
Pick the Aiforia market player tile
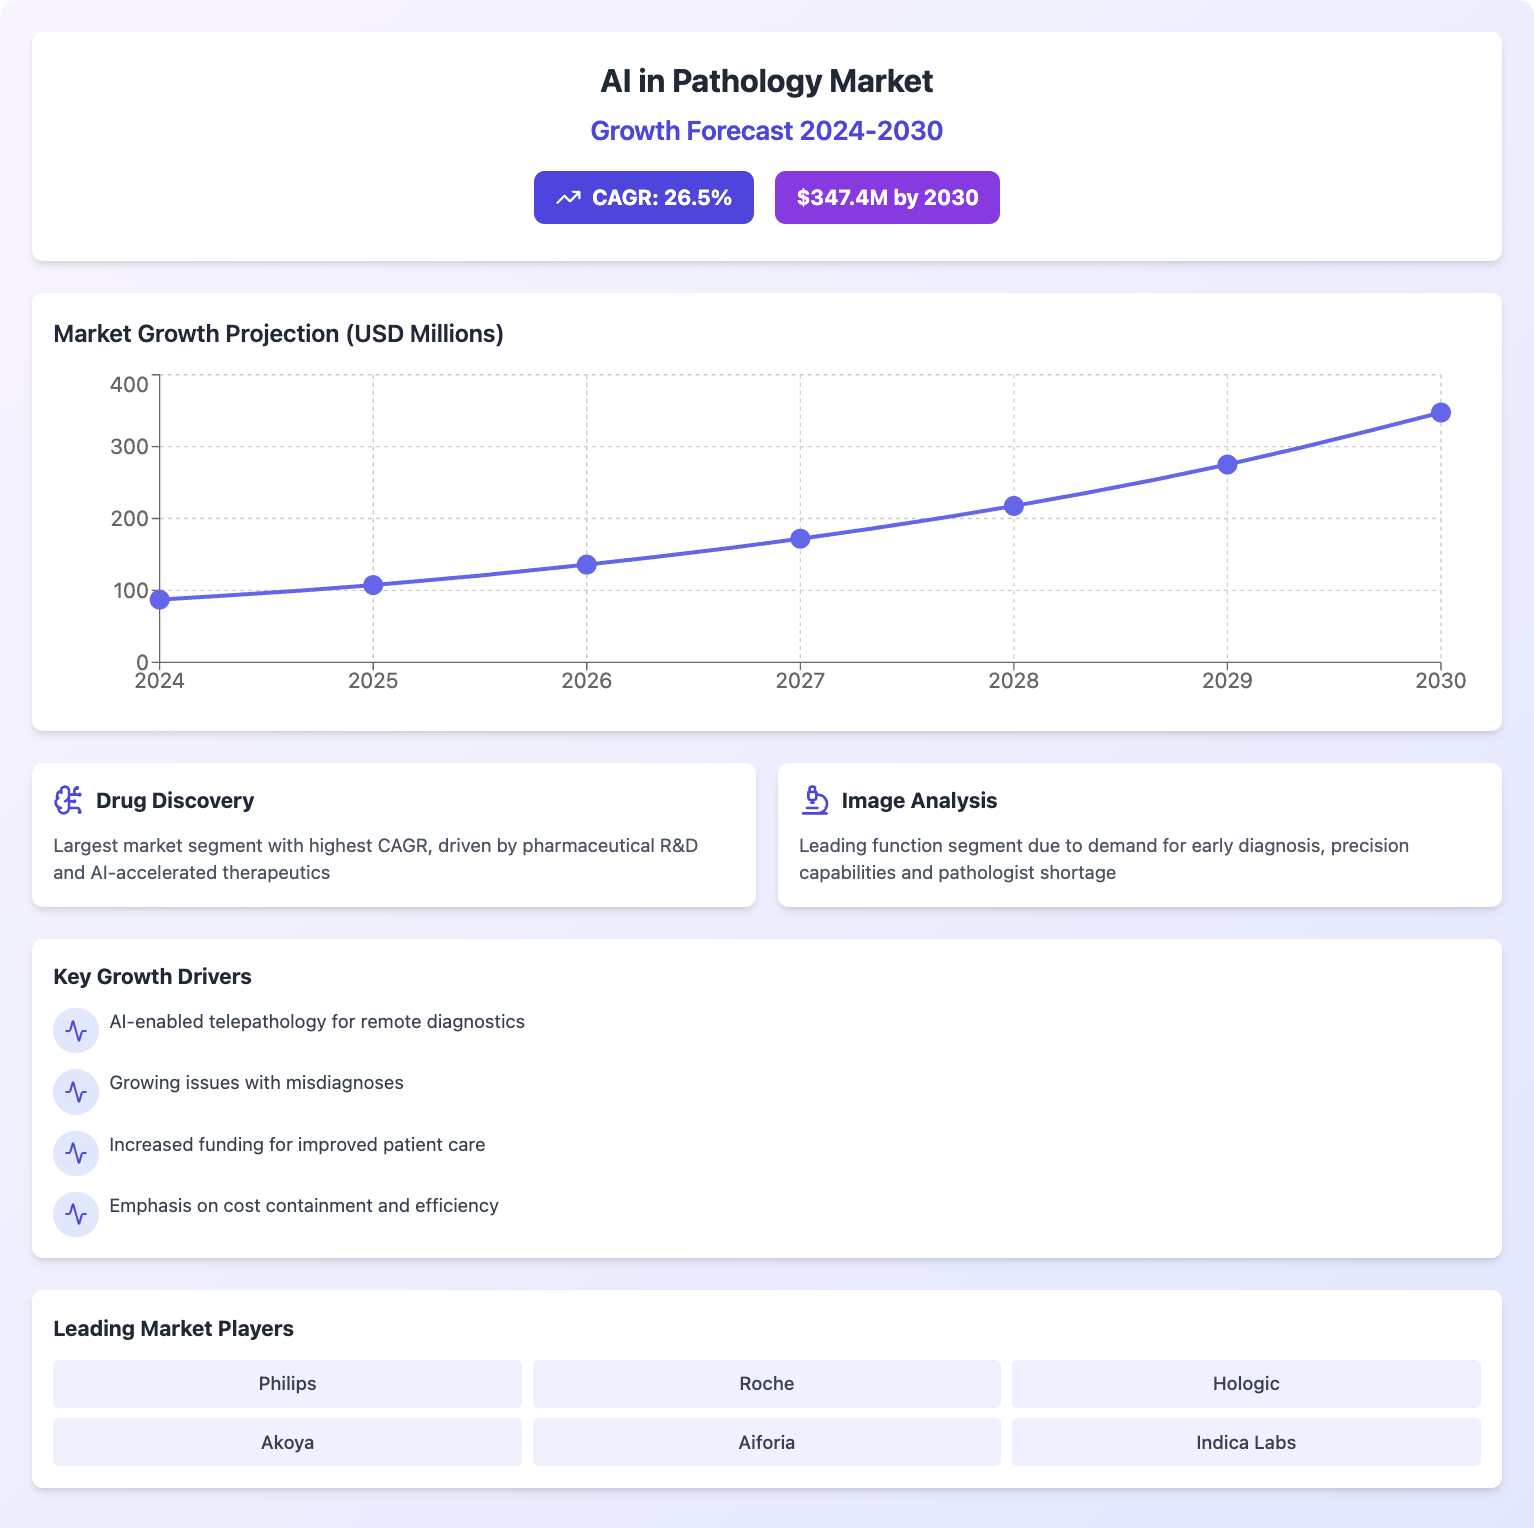pyautogui.click(x=766, y=1443)
